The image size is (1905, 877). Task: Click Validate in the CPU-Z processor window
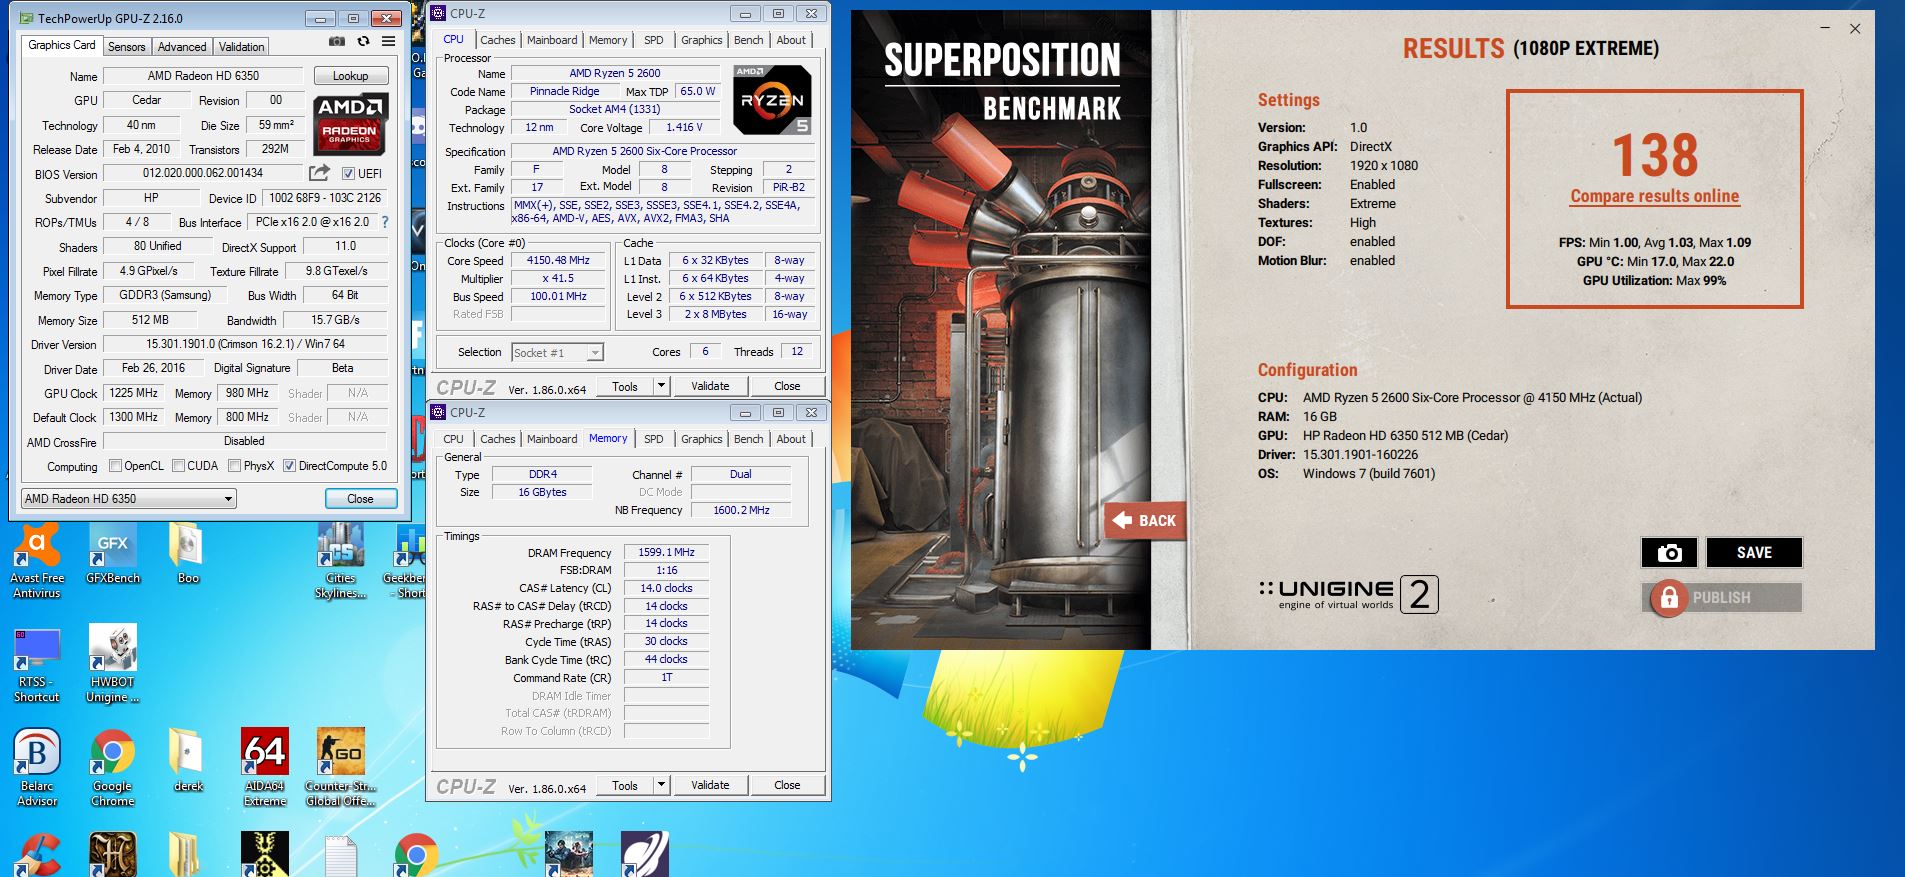[710, 386]
